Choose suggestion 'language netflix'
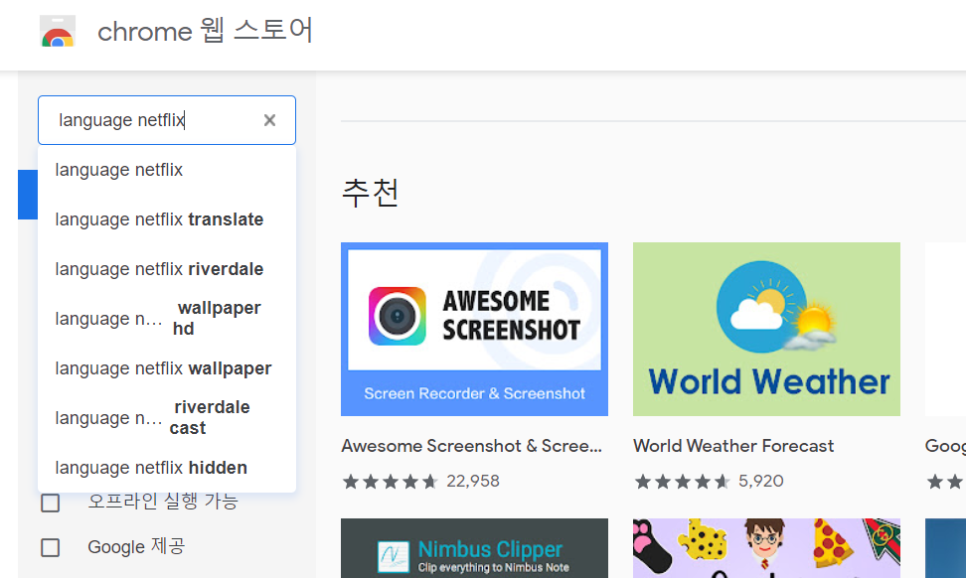Screen dimensions: 966x578 (x=166, y=169)
